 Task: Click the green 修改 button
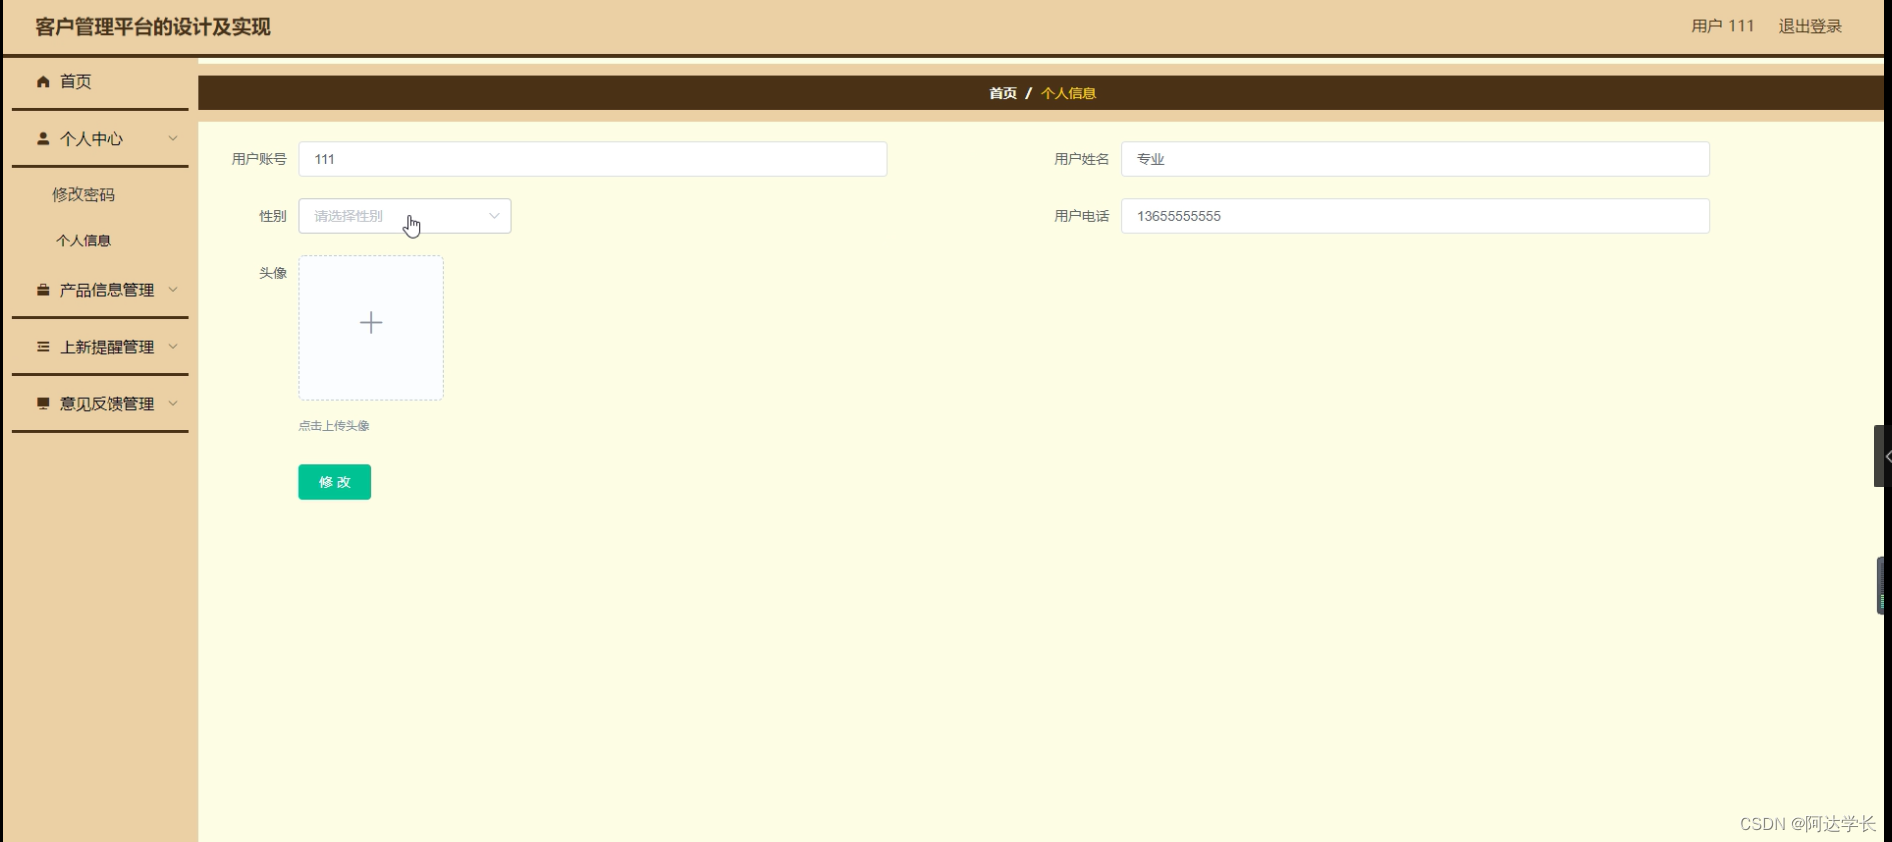coord(335,482)
